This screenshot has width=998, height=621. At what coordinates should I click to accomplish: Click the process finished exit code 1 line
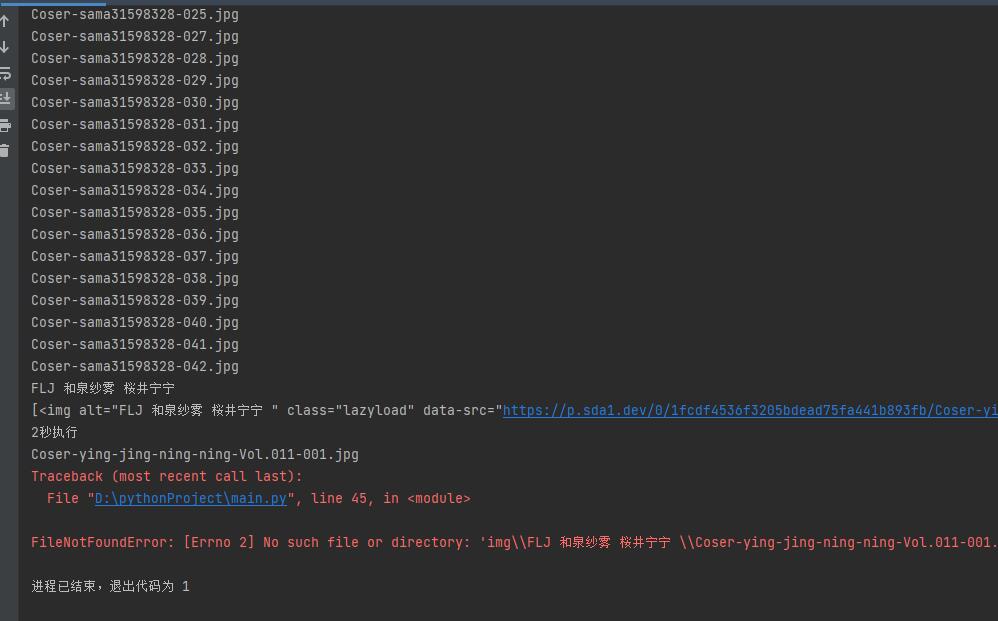click(110, 586)
